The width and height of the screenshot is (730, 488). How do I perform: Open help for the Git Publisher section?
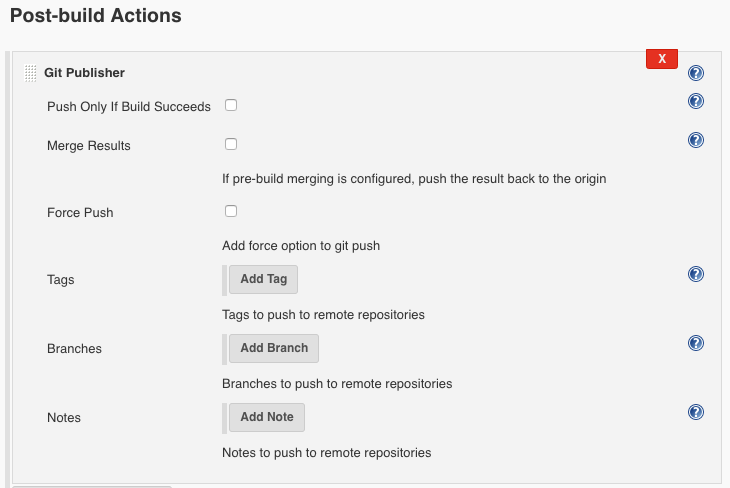pyautogui.click(x=696, y=73)
